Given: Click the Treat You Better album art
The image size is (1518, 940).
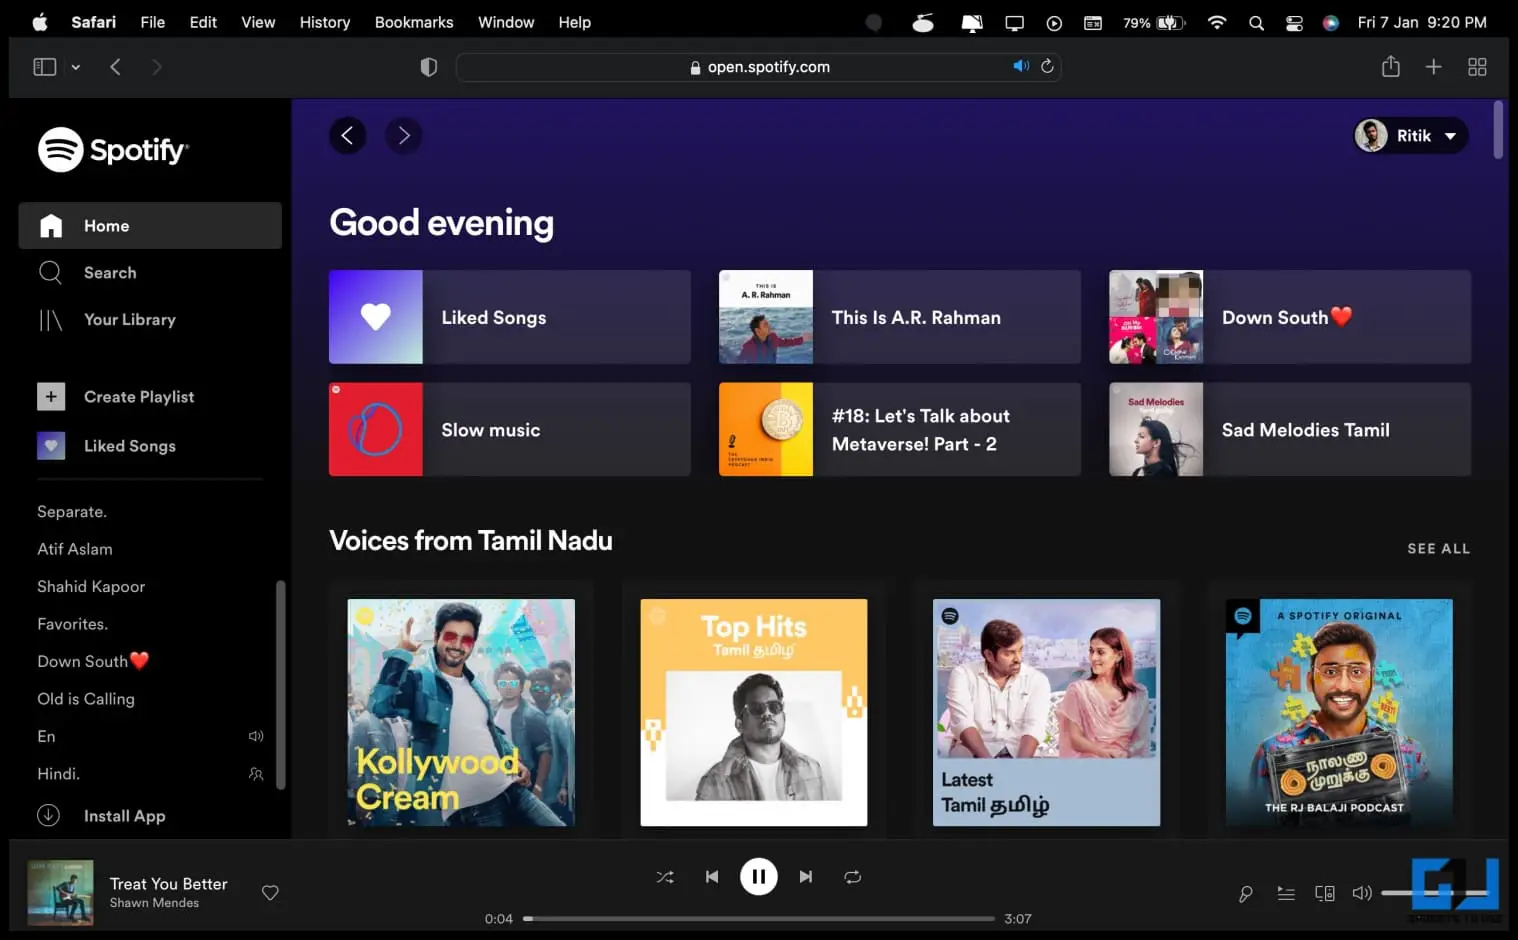Looking at the screenshot, I should (60, 892).
